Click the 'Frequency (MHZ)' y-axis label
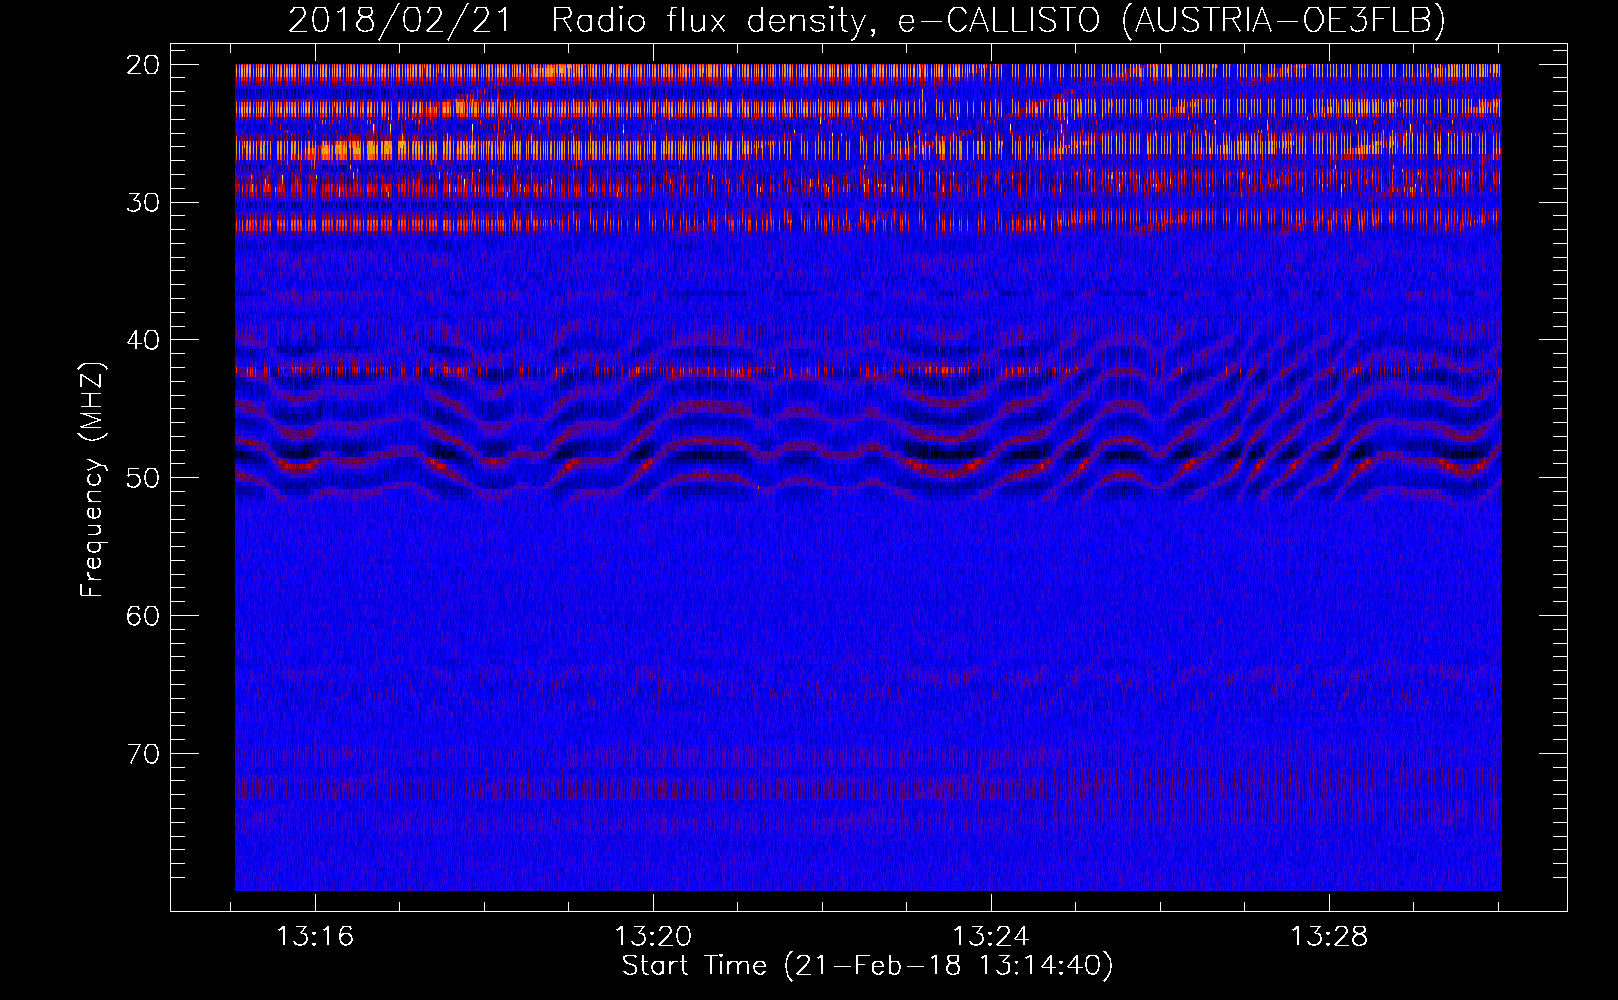 (x=92, y=479)
